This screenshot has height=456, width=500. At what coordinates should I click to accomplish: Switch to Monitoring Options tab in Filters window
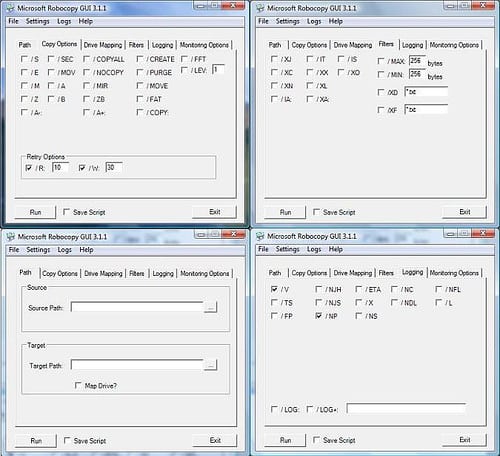[454, 45]
